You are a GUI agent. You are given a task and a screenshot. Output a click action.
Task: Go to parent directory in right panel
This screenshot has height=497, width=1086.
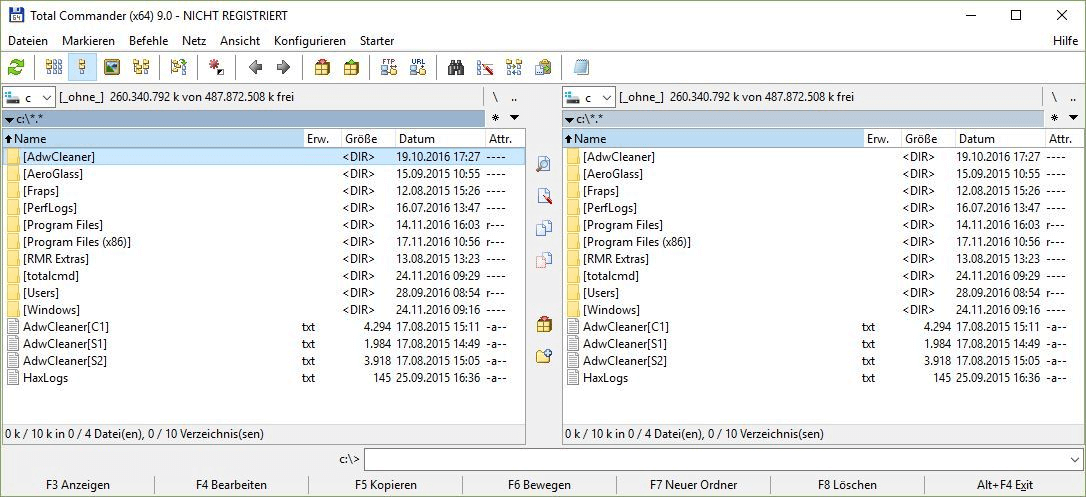1074,97
